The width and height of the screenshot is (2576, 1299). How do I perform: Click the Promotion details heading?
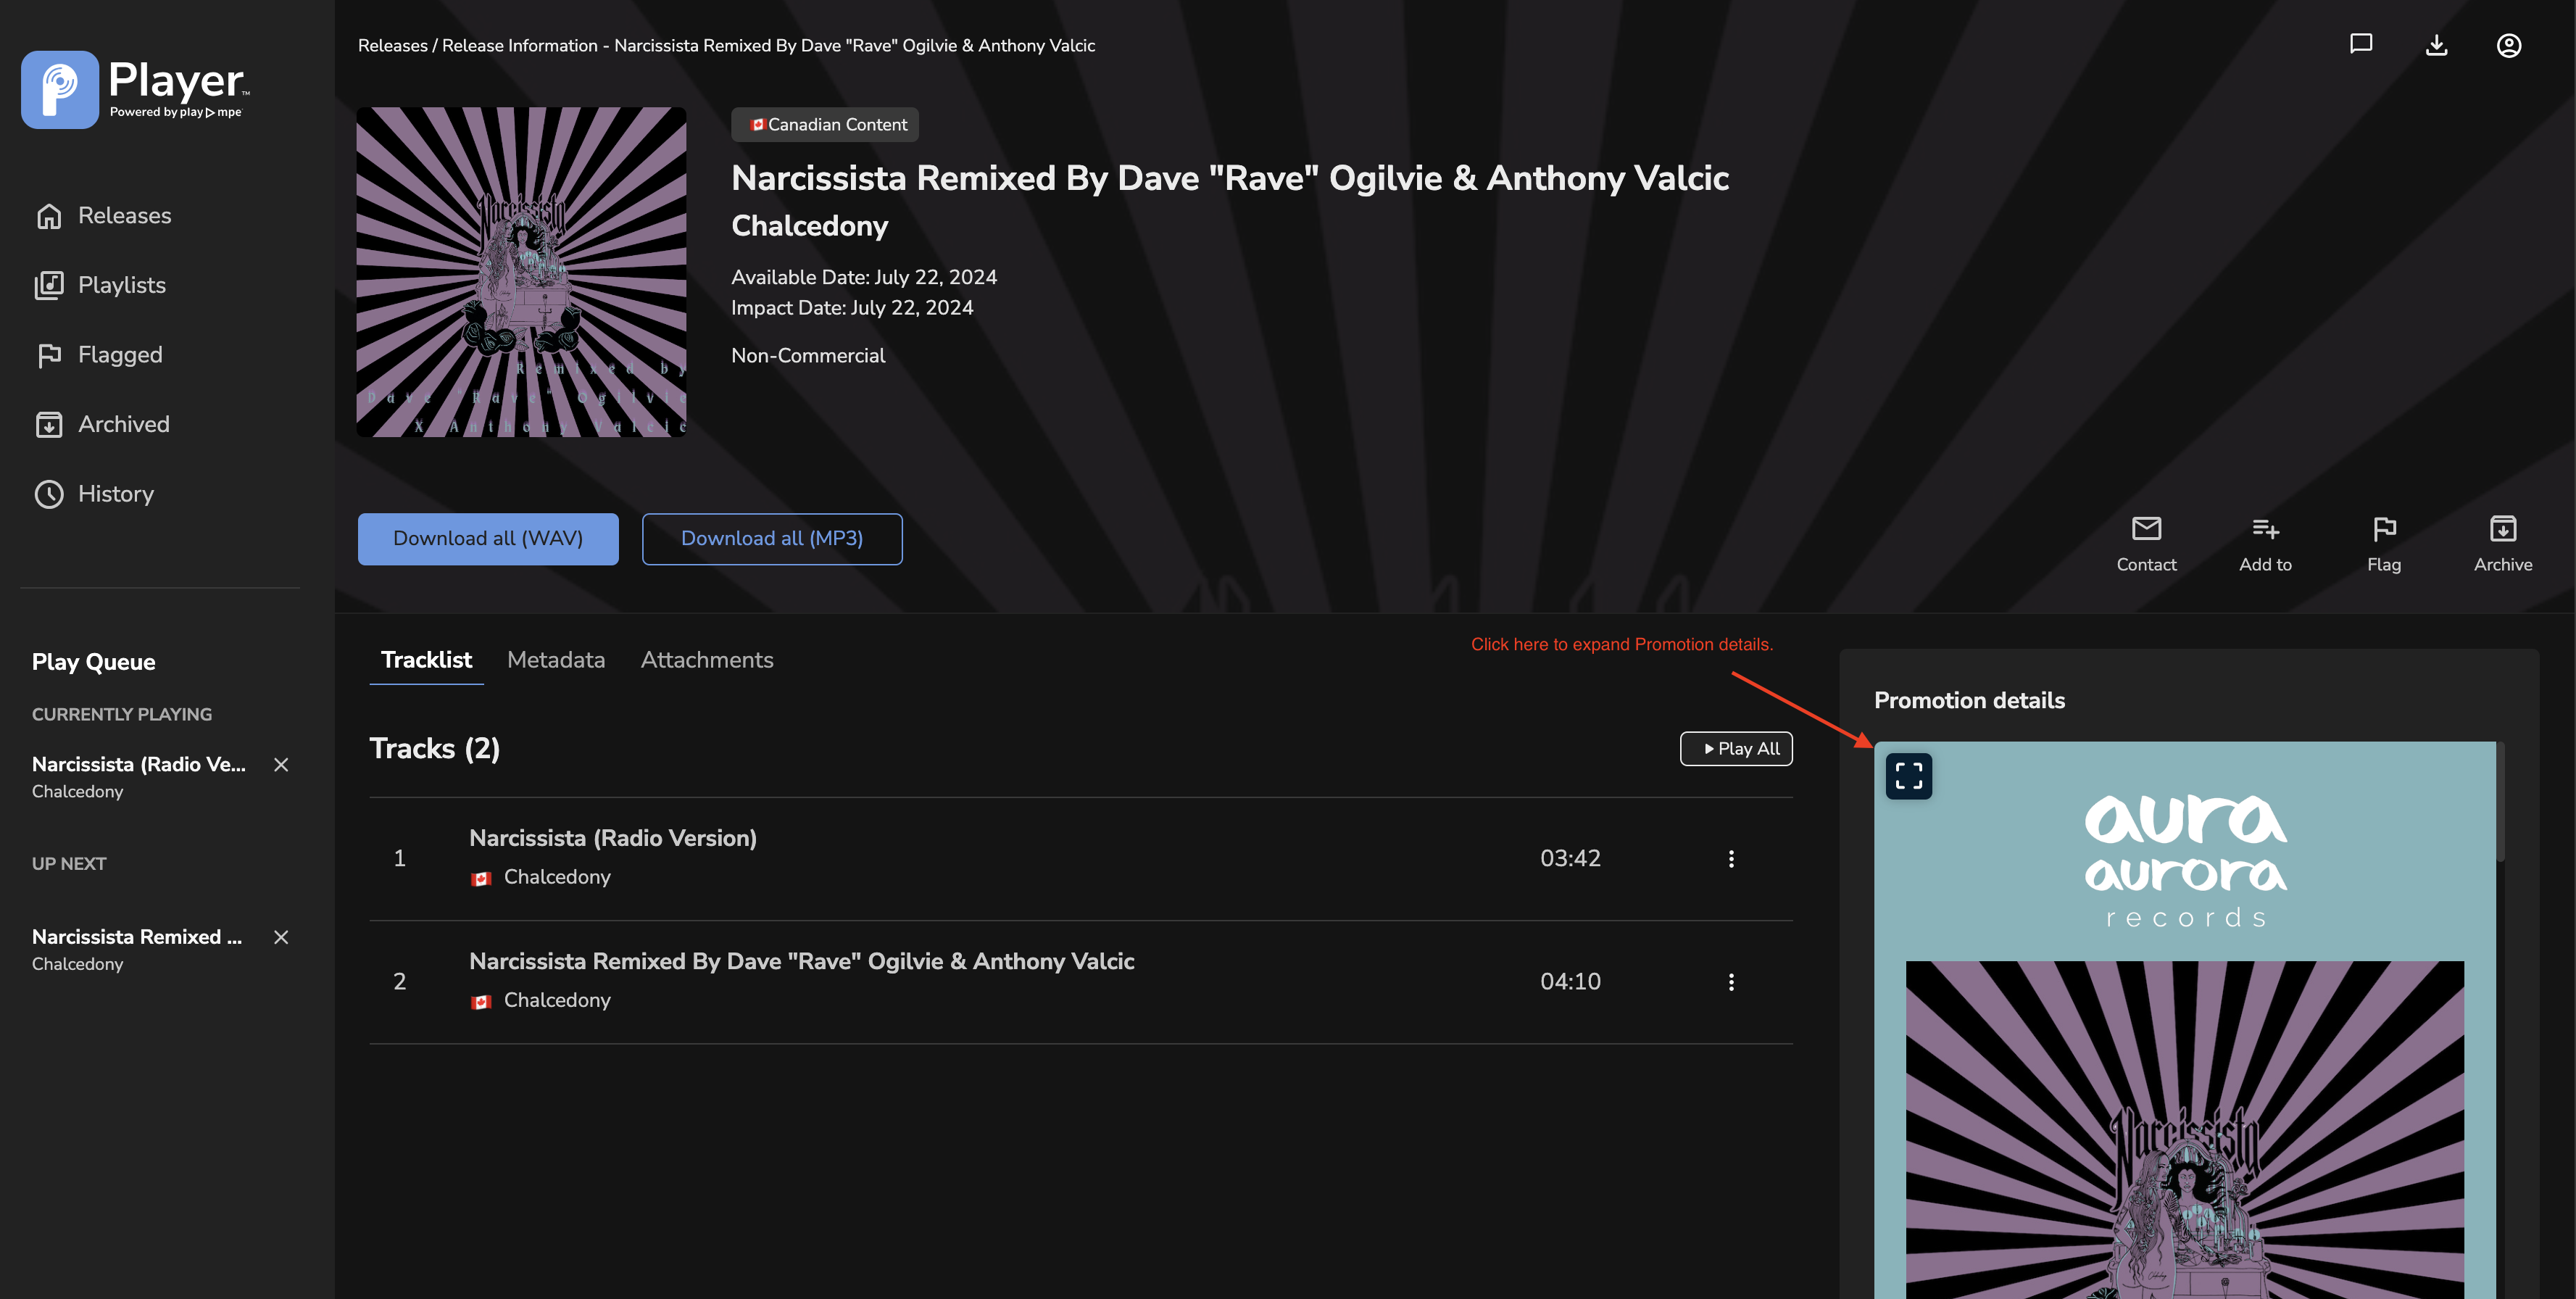[1969, 701]
